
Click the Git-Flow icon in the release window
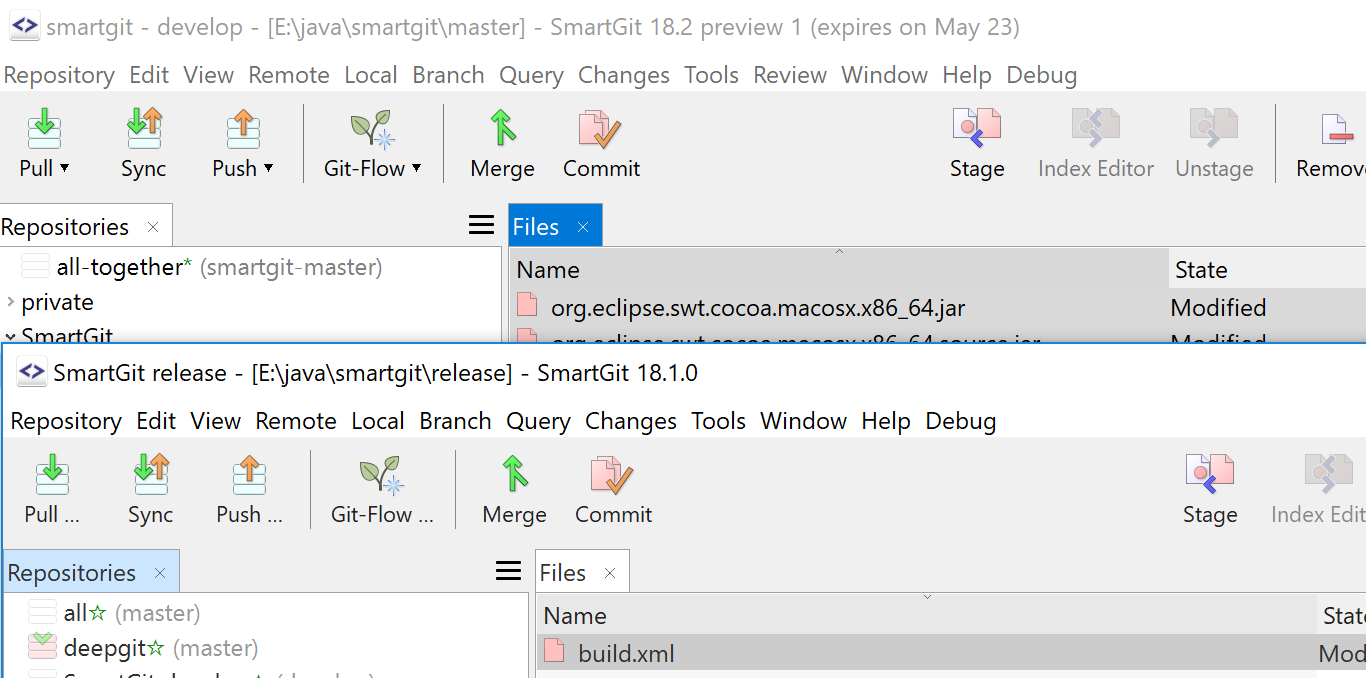pyautogui.click(x=381, y=475)
